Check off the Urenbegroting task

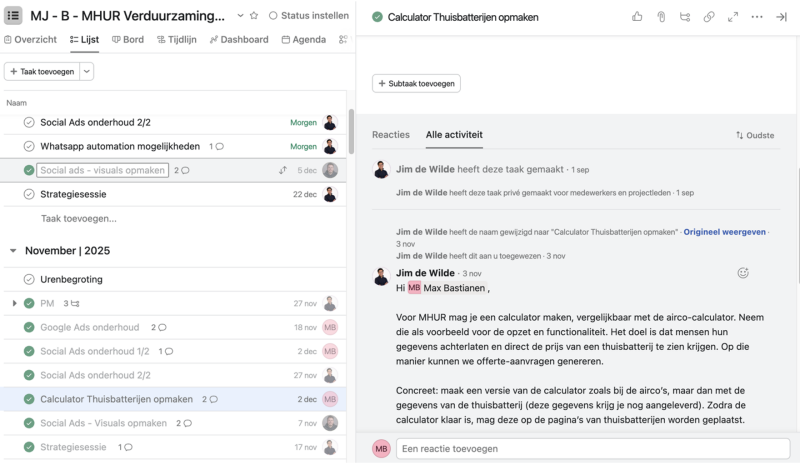[29, 280]
